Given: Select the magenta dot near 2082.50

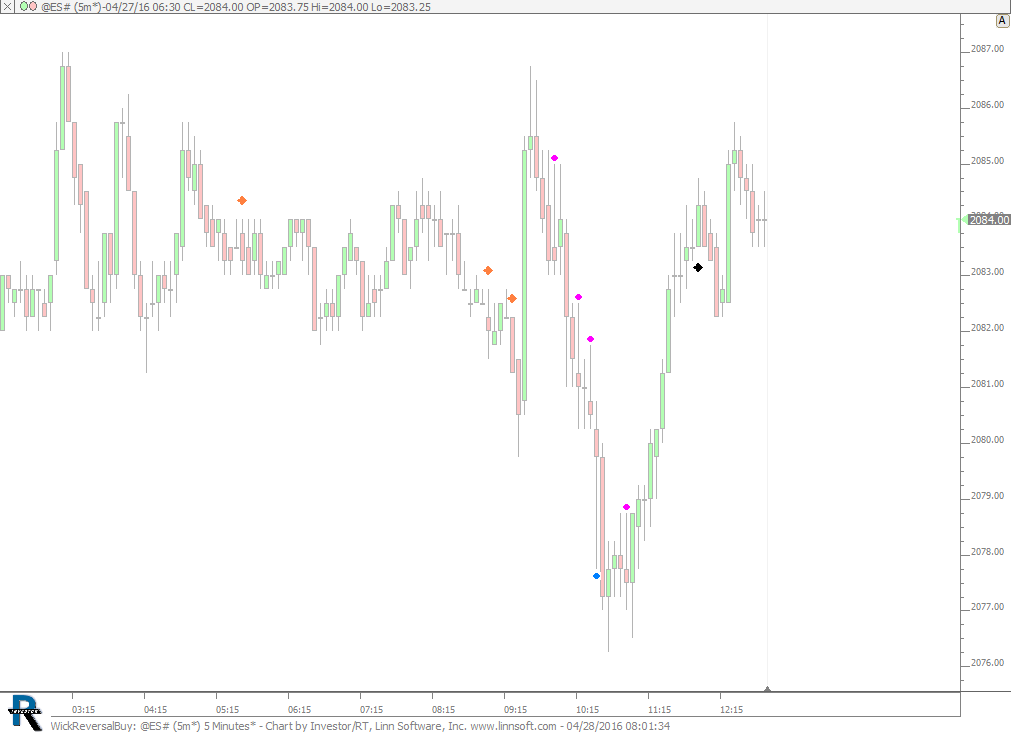Looking at the screenshot, I should 578,297.
